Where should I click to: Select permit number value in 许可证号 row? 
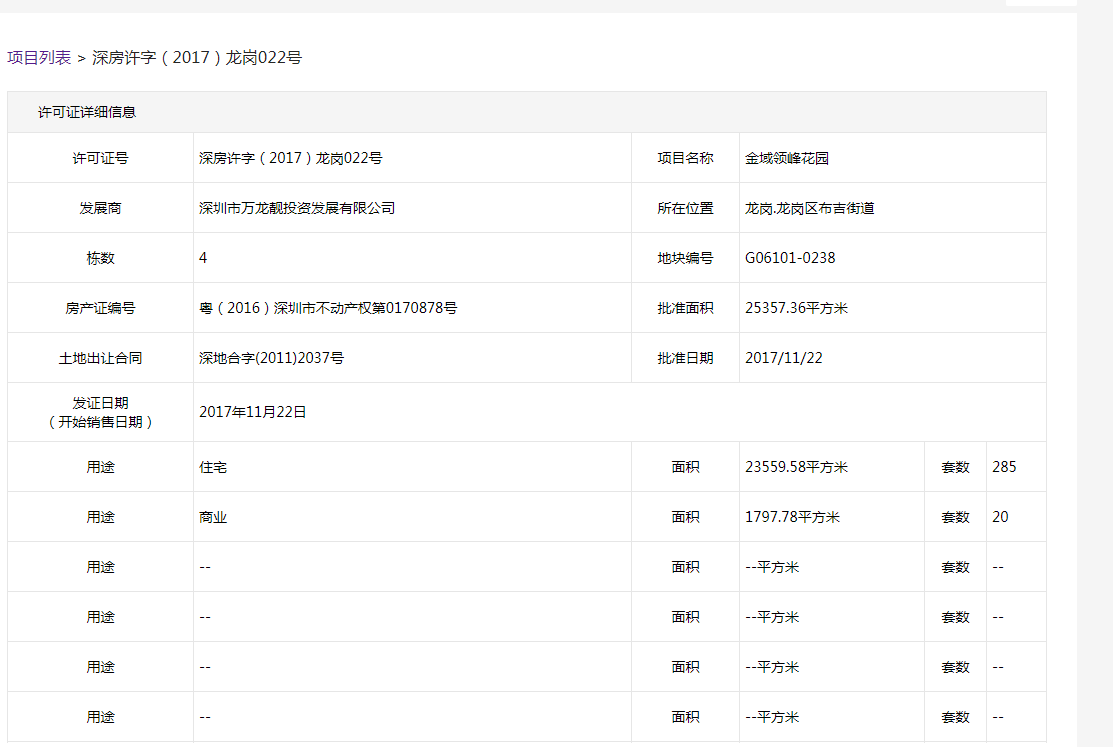click(x=290, y=158)
